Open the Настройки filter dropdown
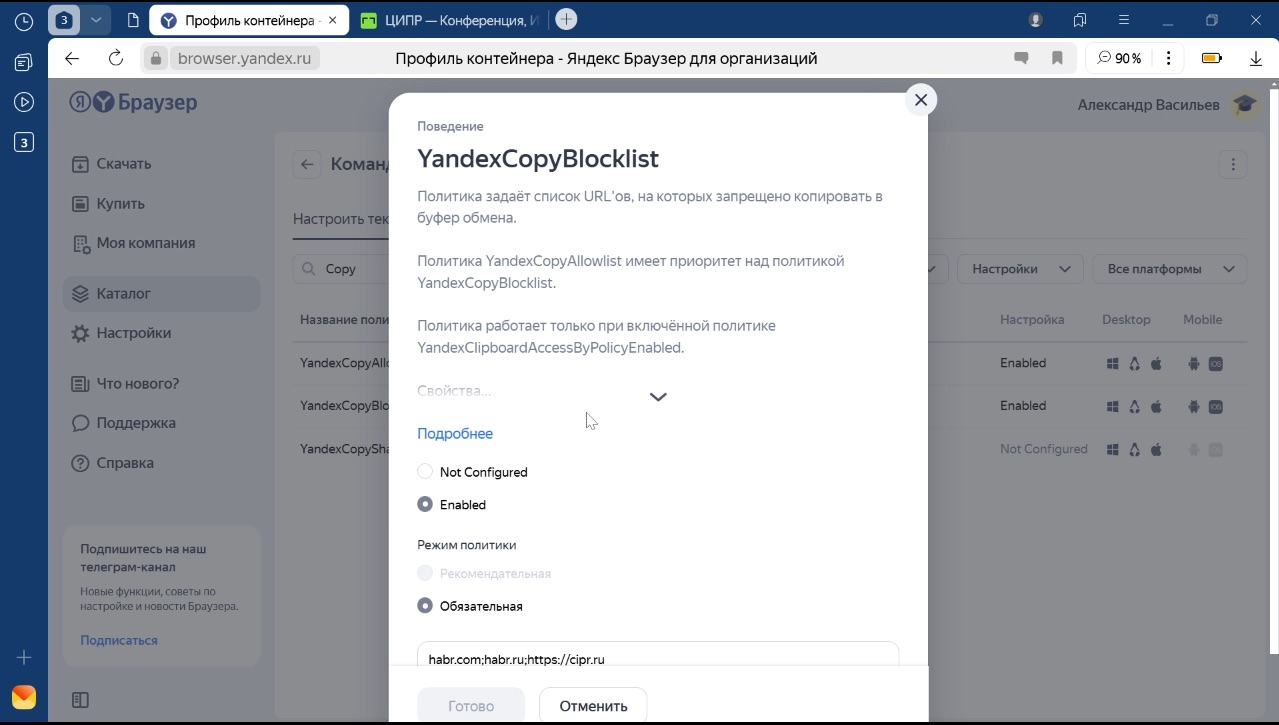This screenshot has height=725, width=1279. [1020, 269]
